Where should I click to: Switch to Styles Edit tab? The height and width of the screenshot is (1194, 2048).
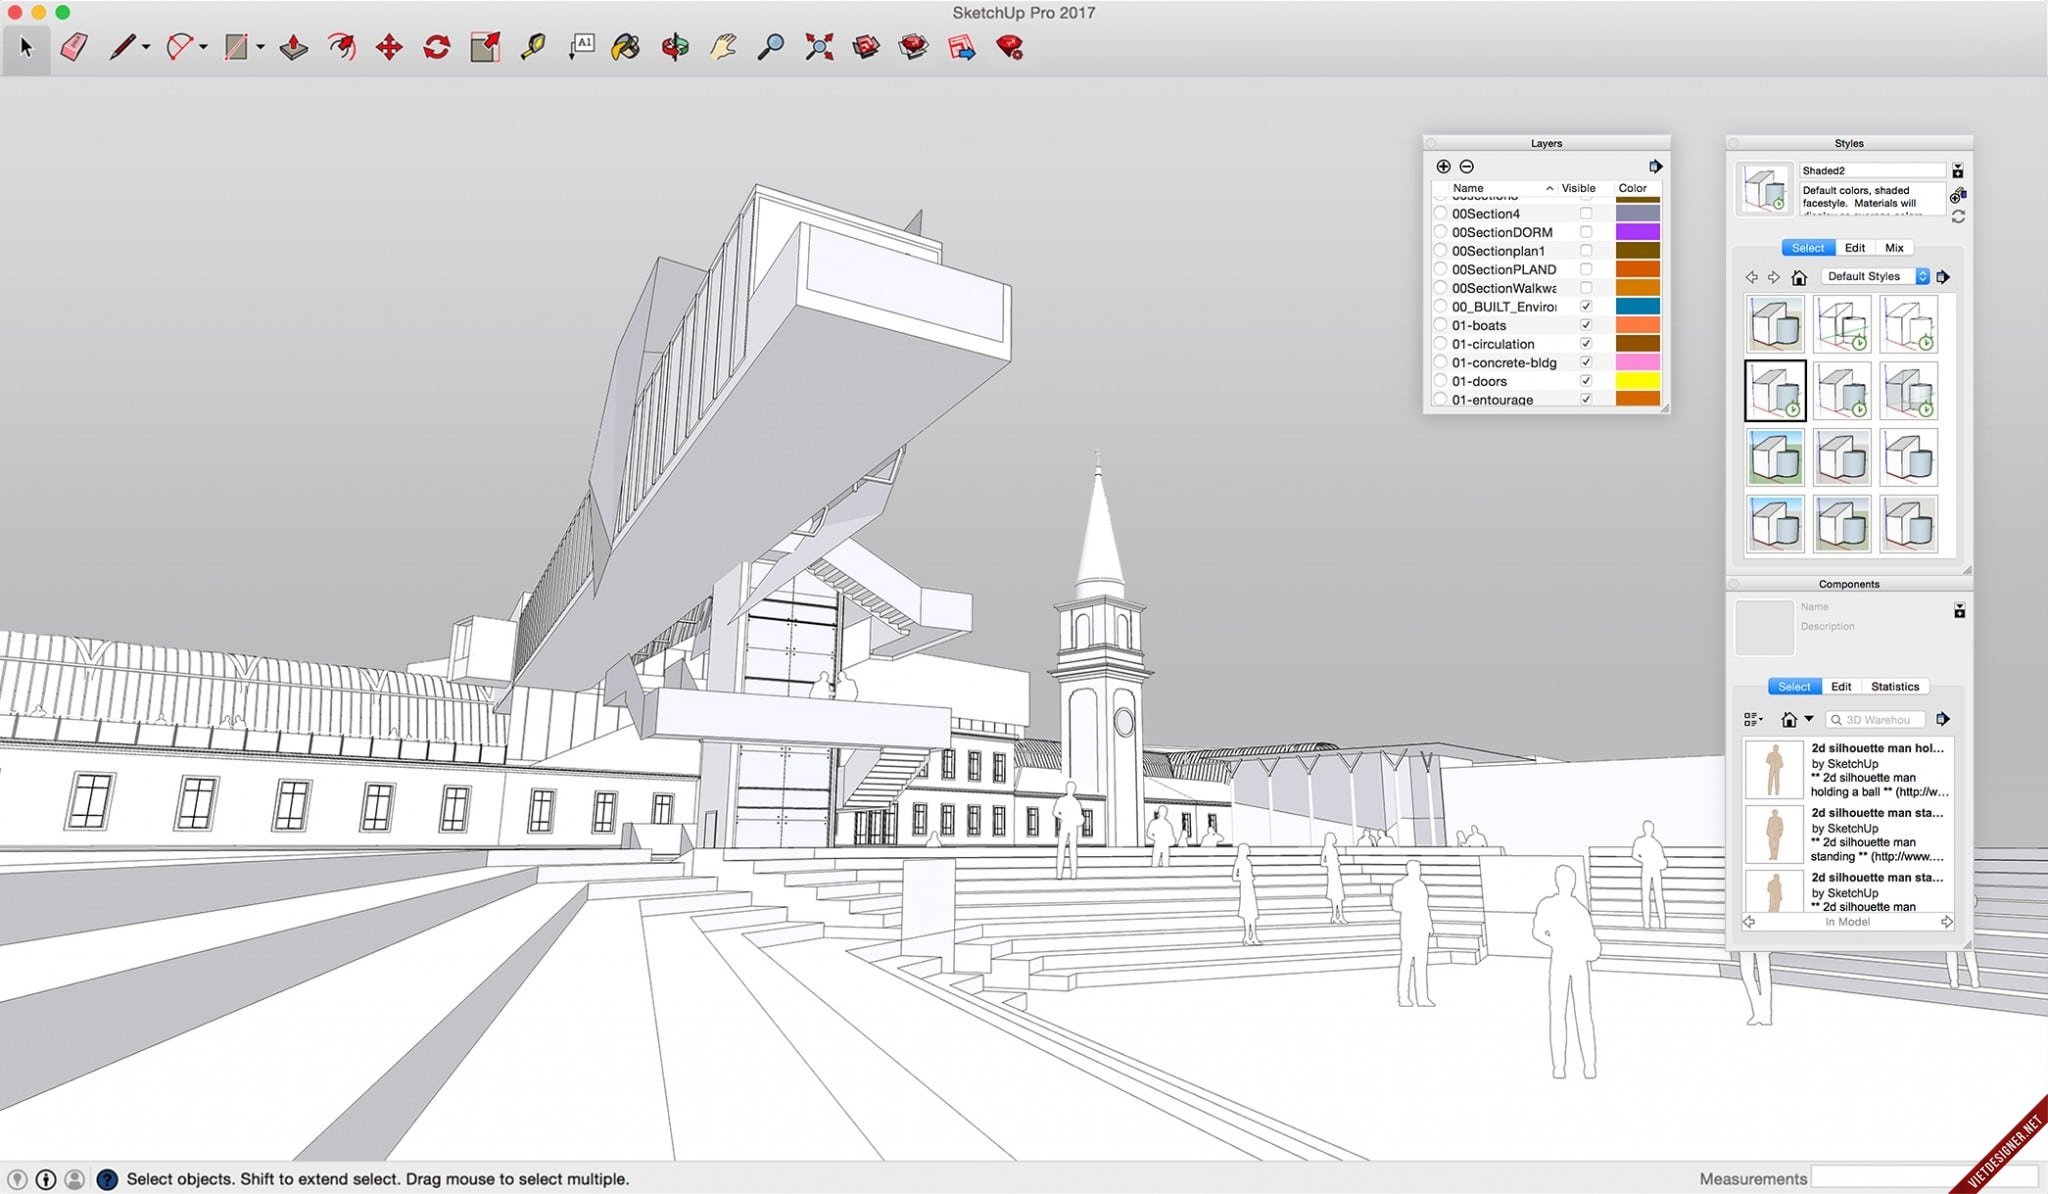pyautogui.click(x=1855, y=248)
